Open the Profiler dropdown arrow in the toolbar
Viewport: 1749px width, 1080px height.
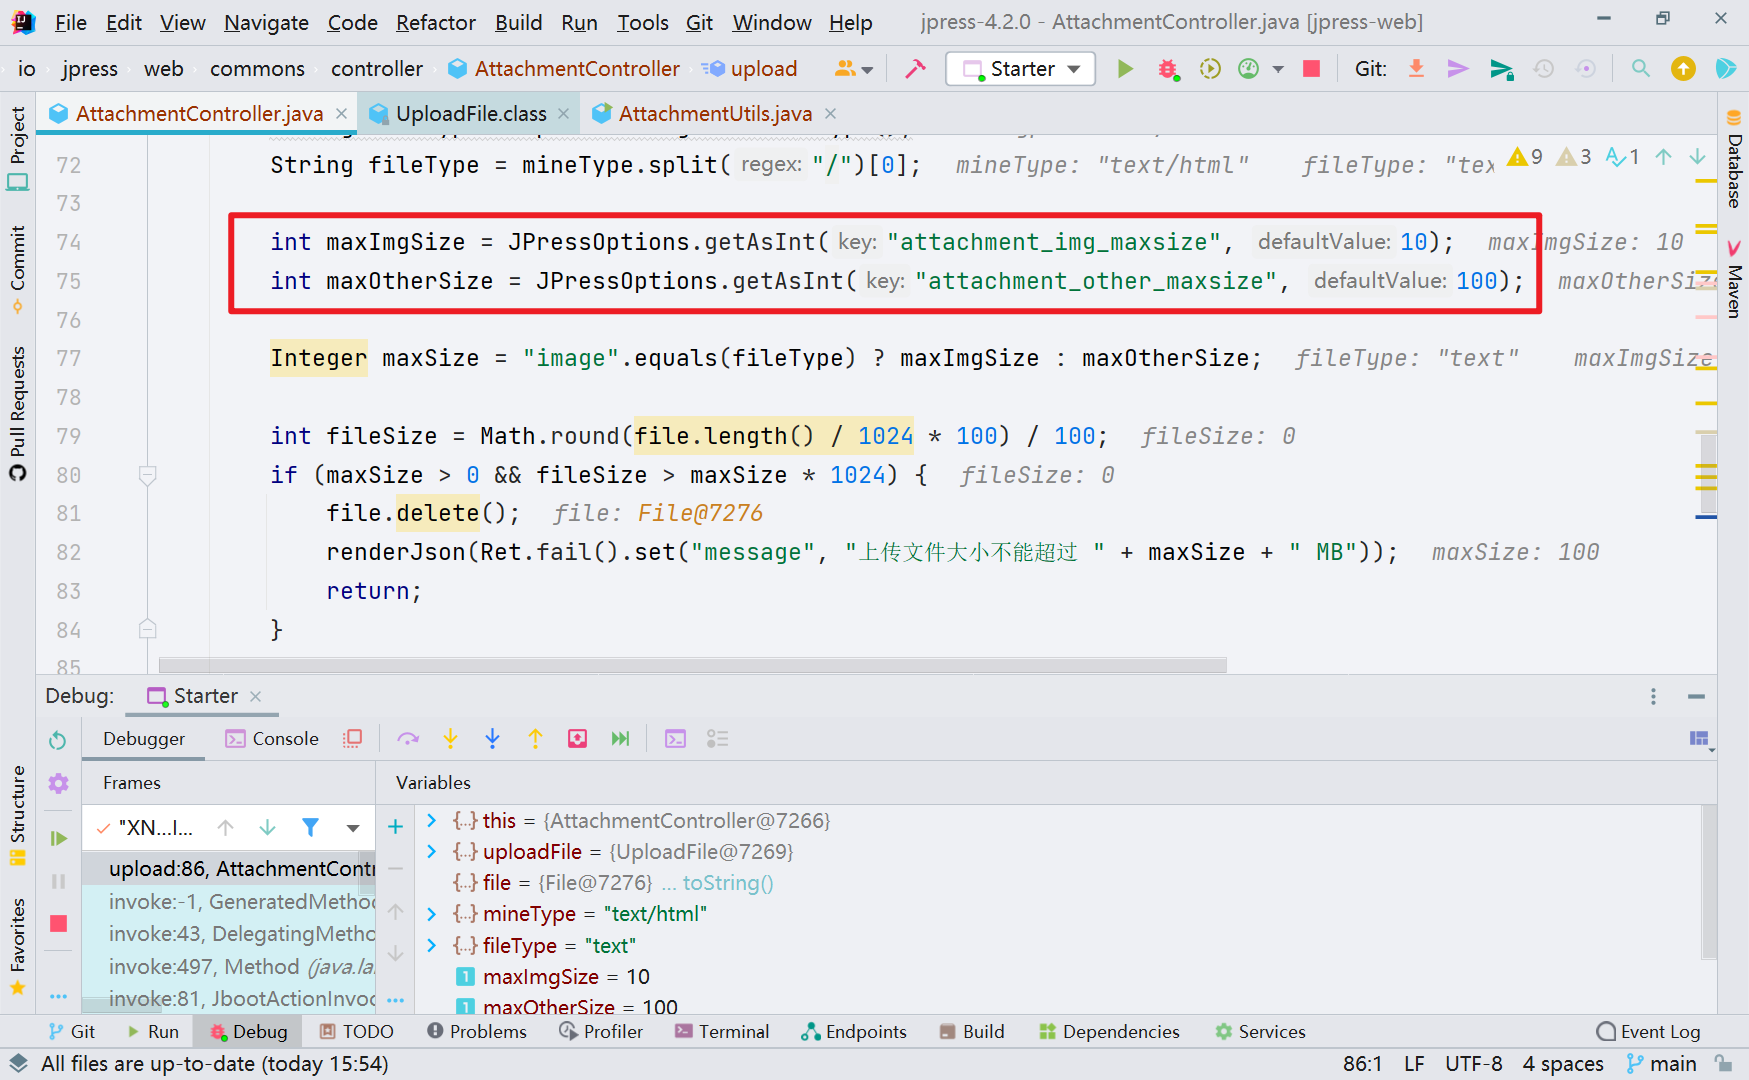click(1279, 68)
